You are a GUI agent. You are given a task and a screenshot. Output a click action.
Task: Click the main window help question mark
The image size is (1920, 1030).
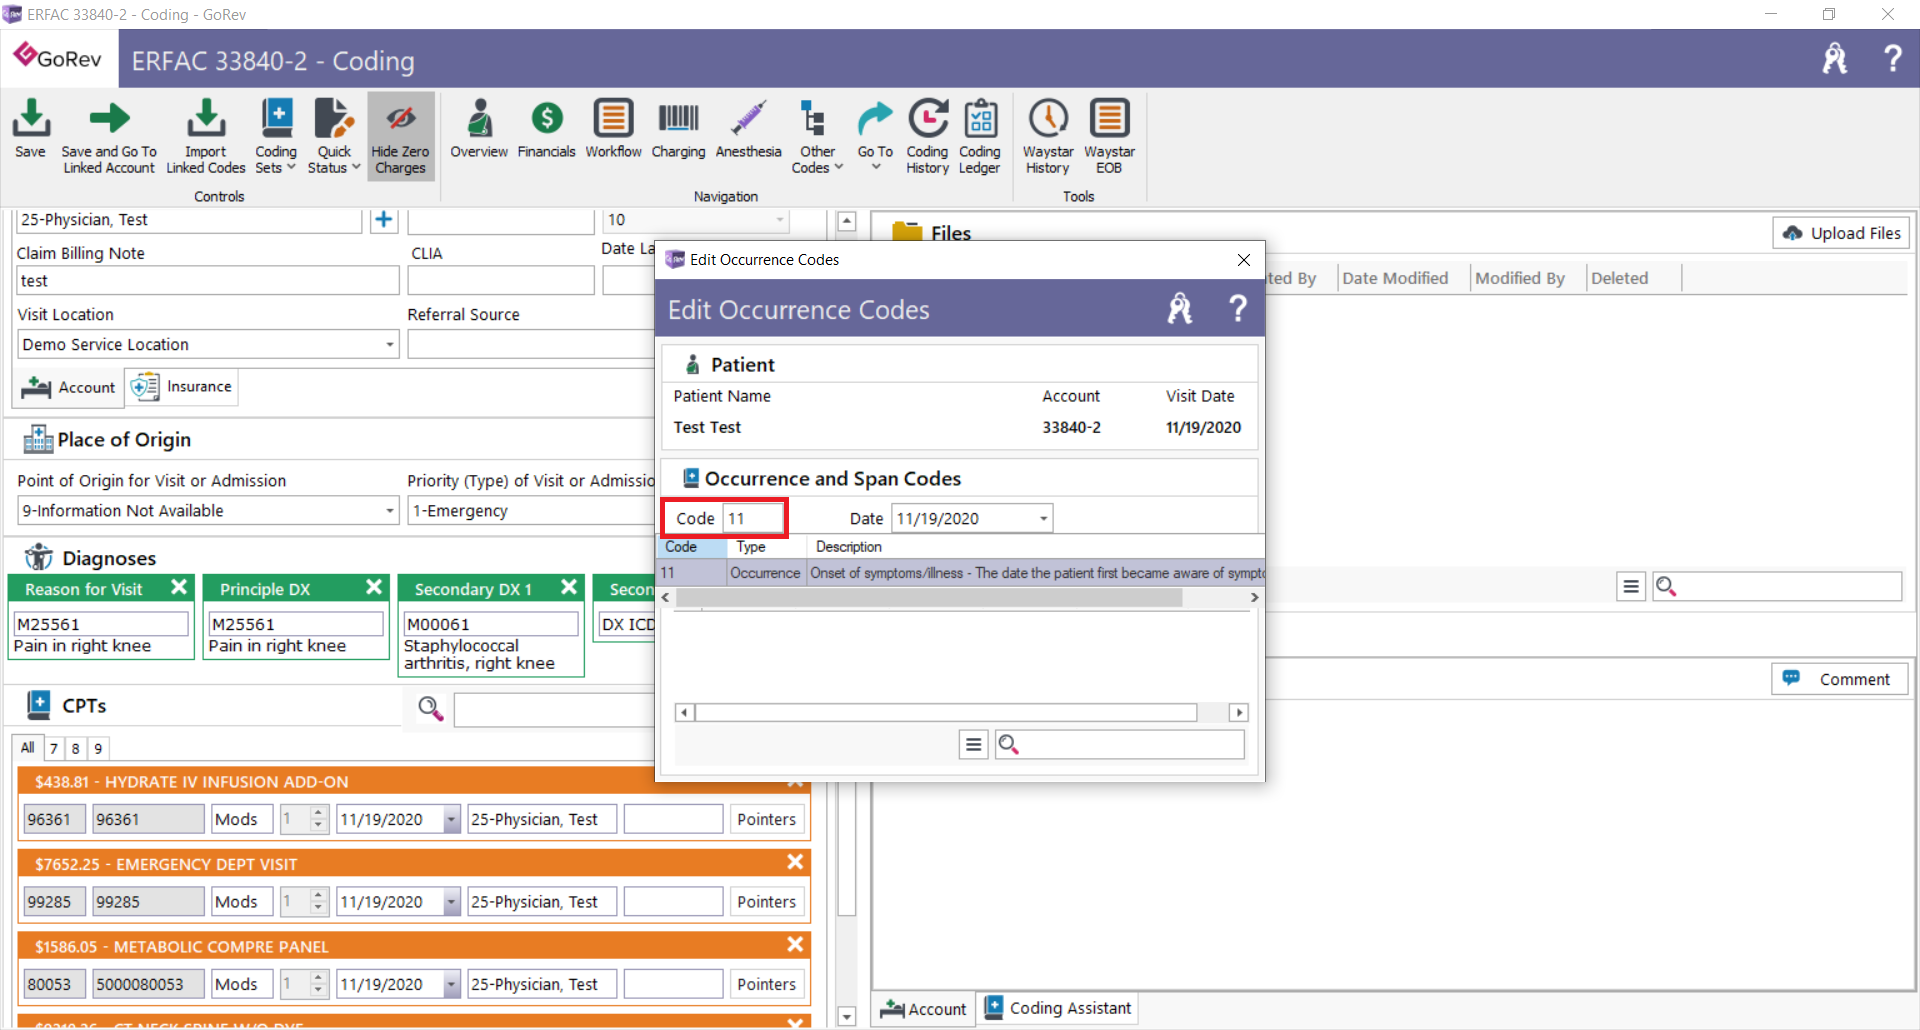[x=1892, y=58]
